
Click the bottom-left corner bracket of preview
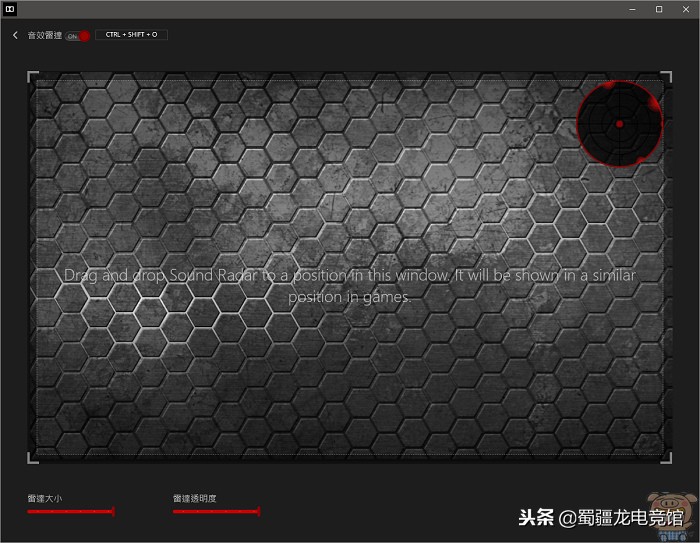click(32, 458)
